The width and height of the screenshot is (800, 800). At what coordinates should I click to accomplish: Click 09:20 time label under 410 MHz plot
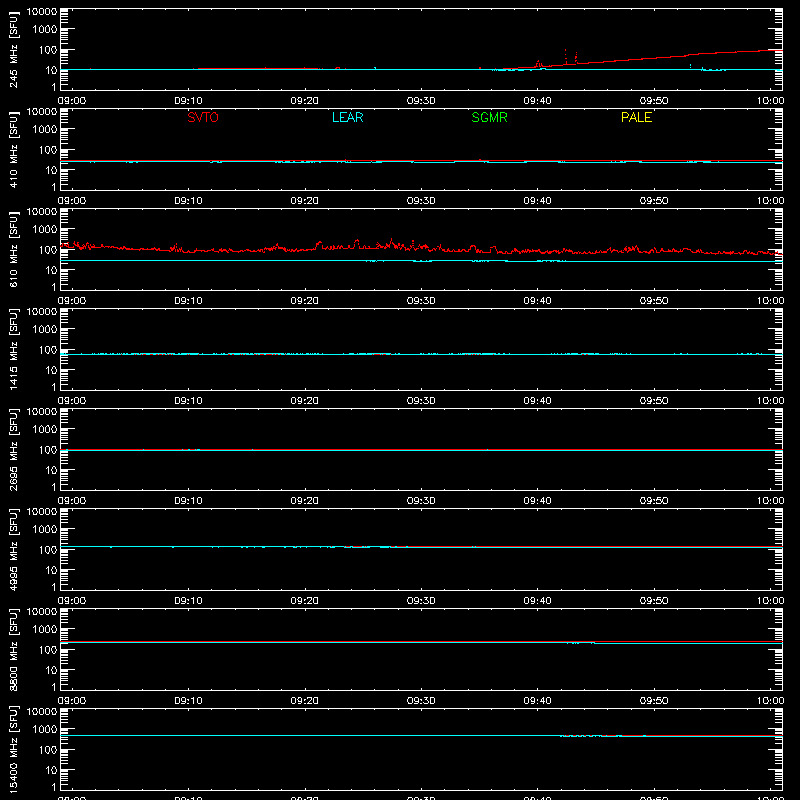click(x=305, y=201)
